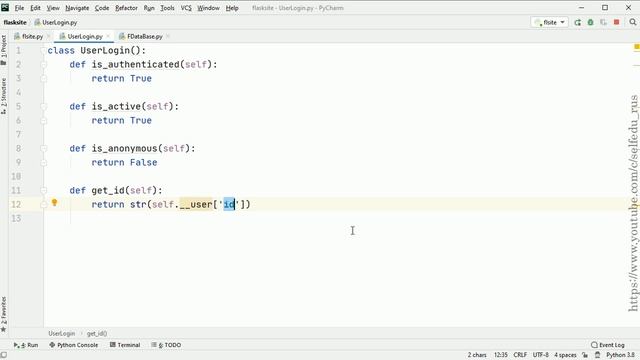640x360 pixels.
Task: Open the Terminal tool window
Action: click(125, 345)
